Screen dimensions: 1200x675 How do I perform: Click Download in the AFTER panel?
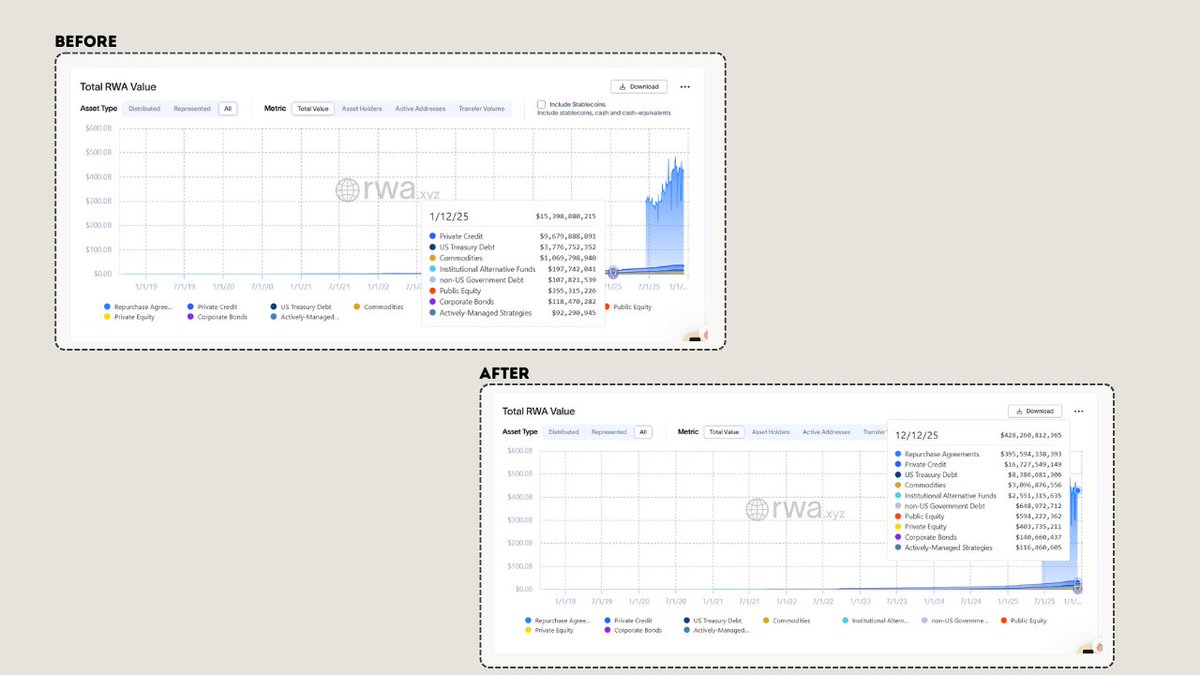(x=1035, y=411)
